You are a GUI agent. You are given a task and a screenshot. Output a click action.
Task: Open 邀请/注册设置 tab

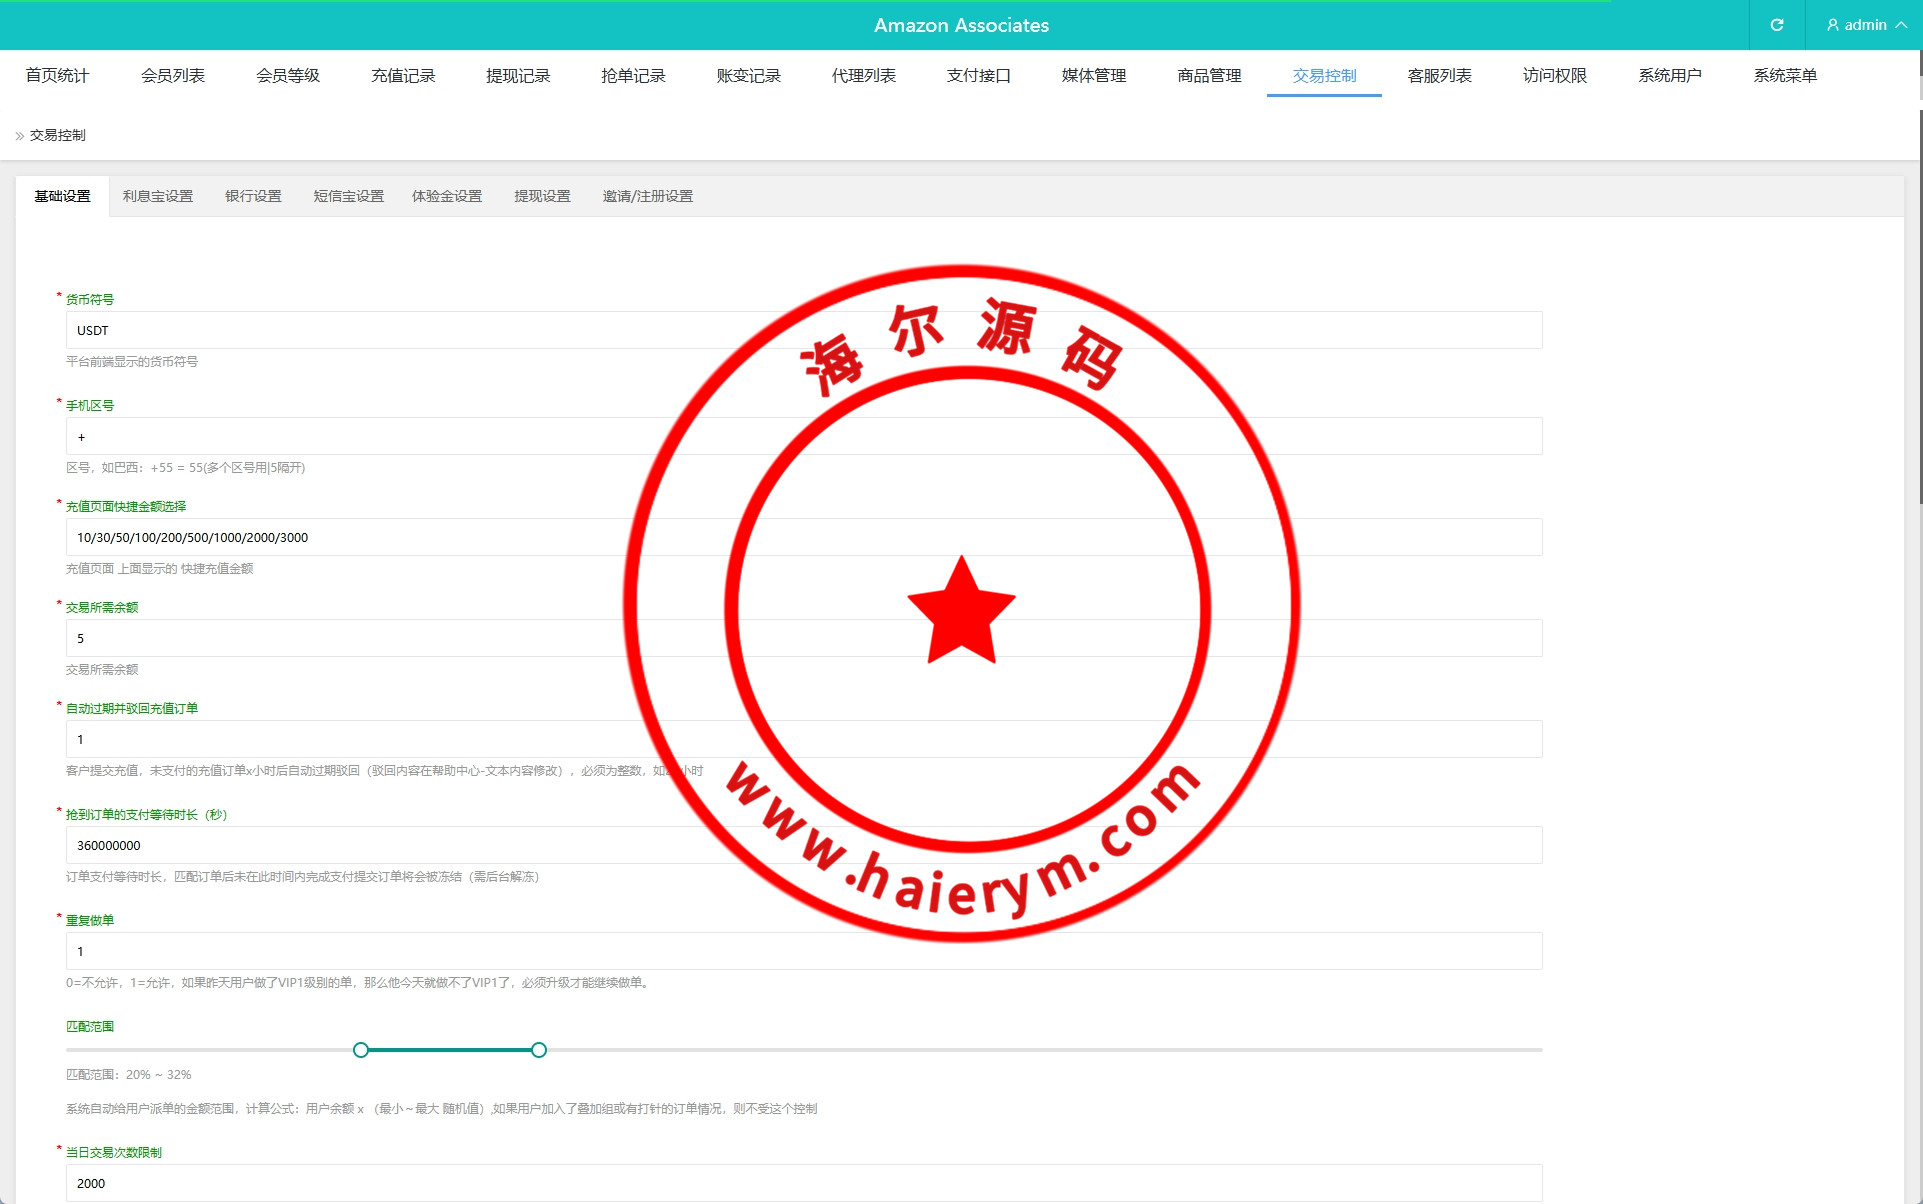pos(647,196)
